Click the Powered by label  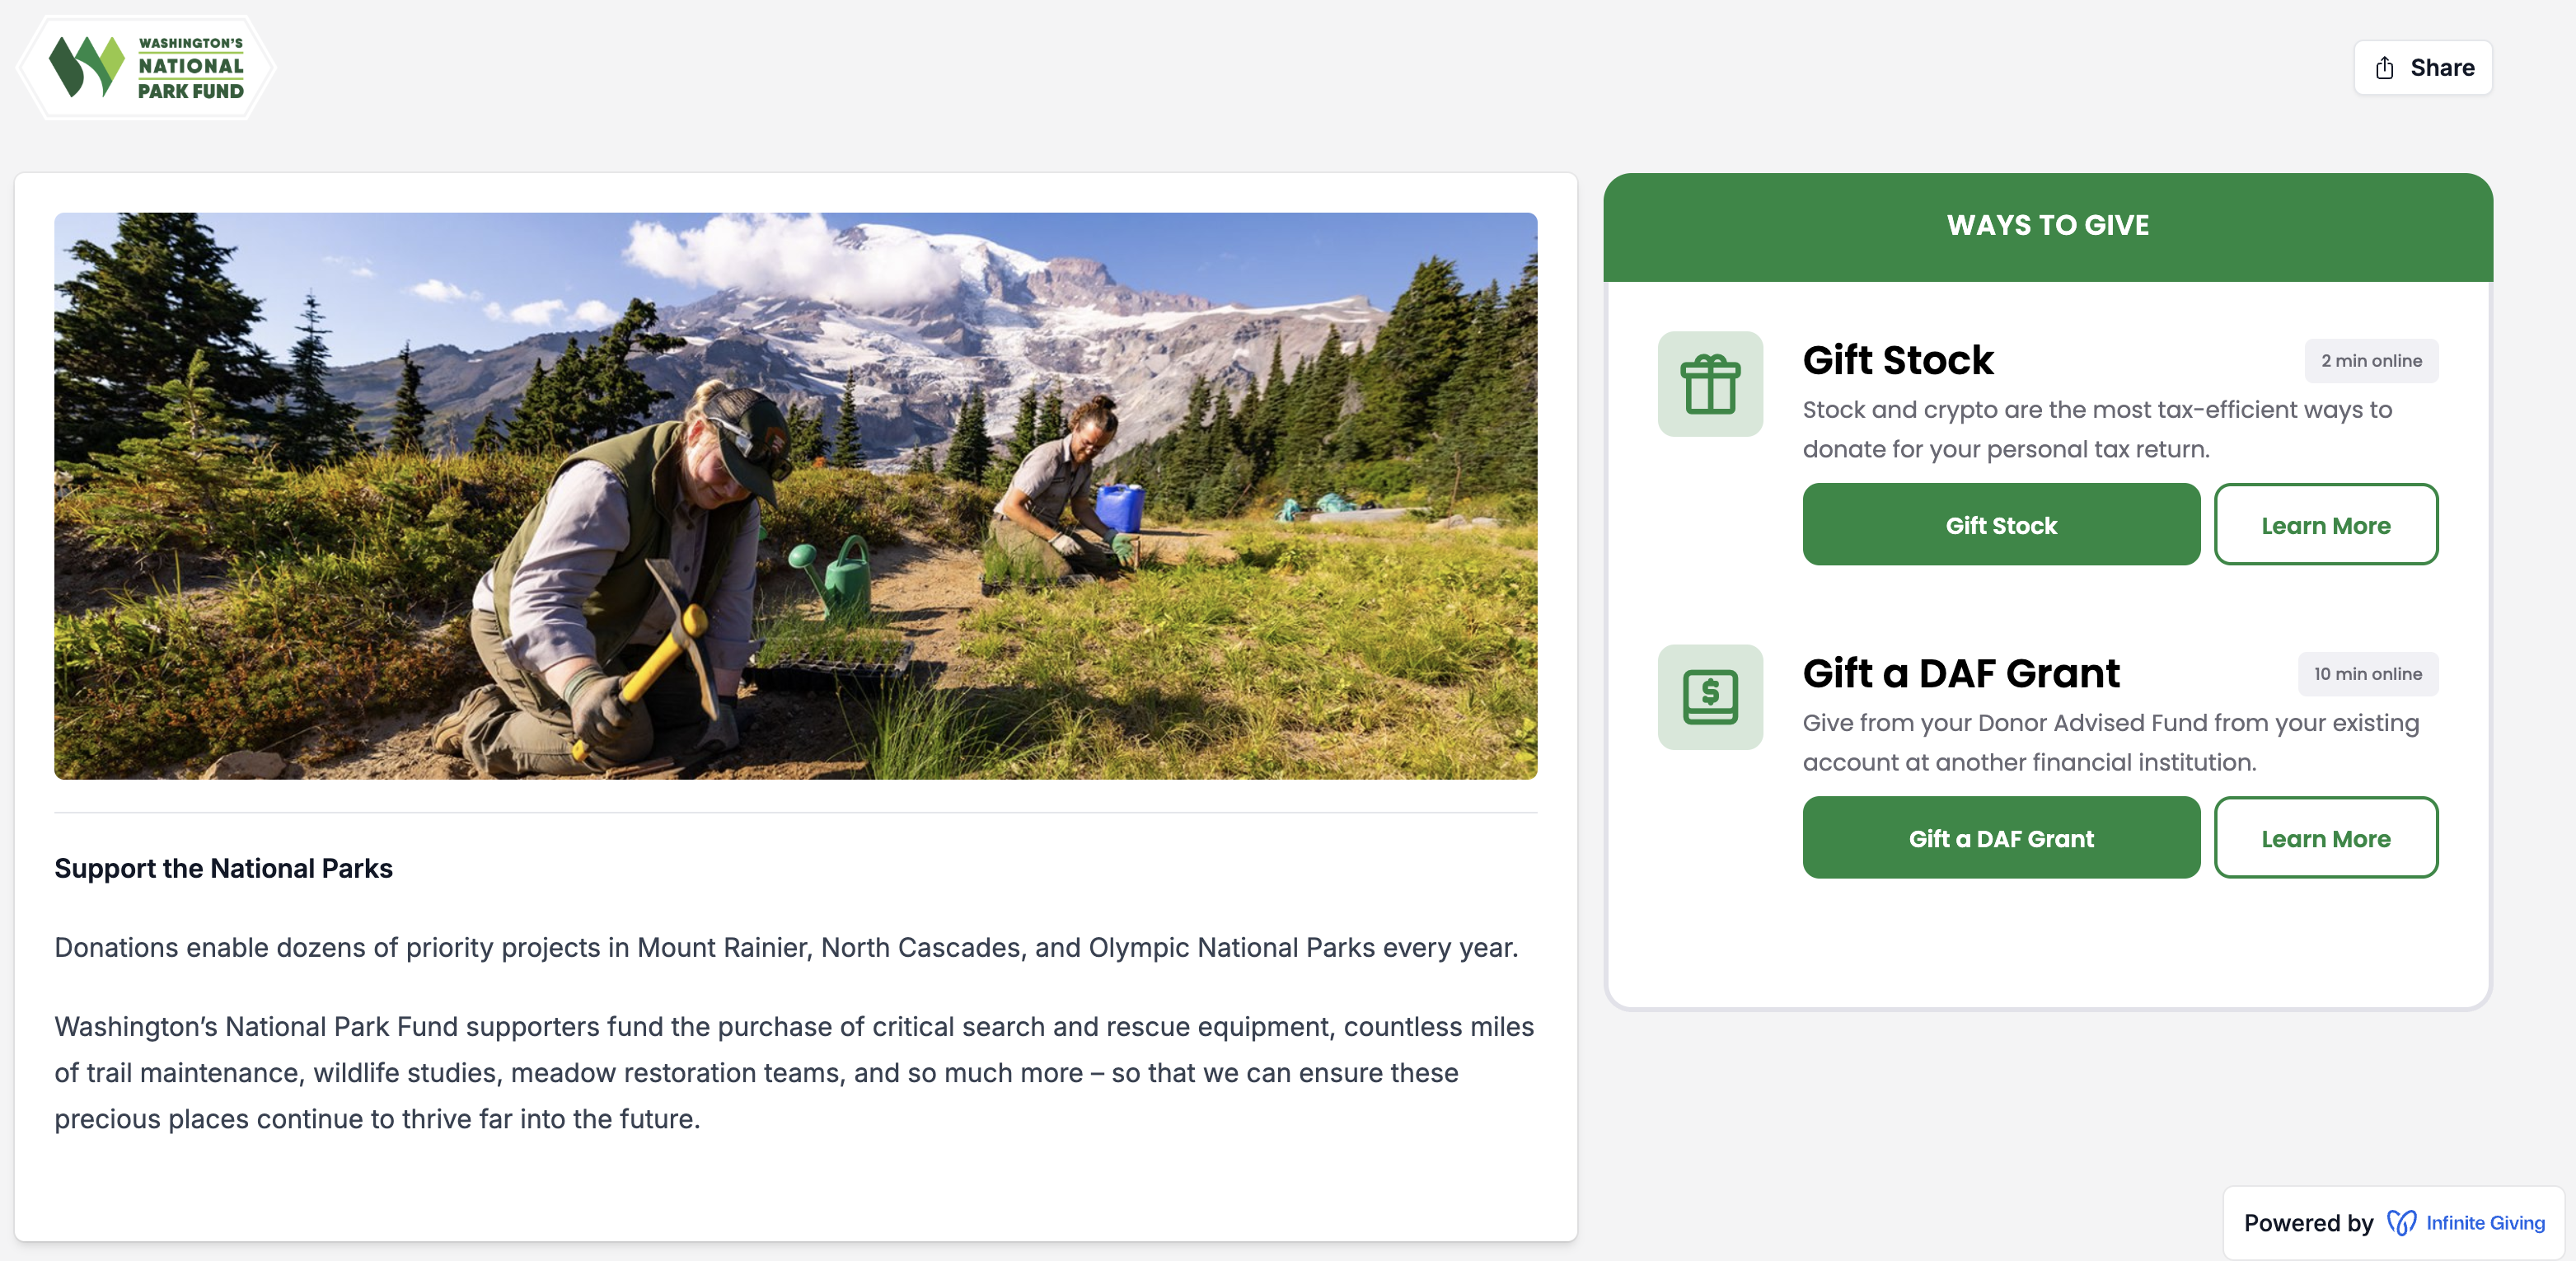pos(2308,1222)
